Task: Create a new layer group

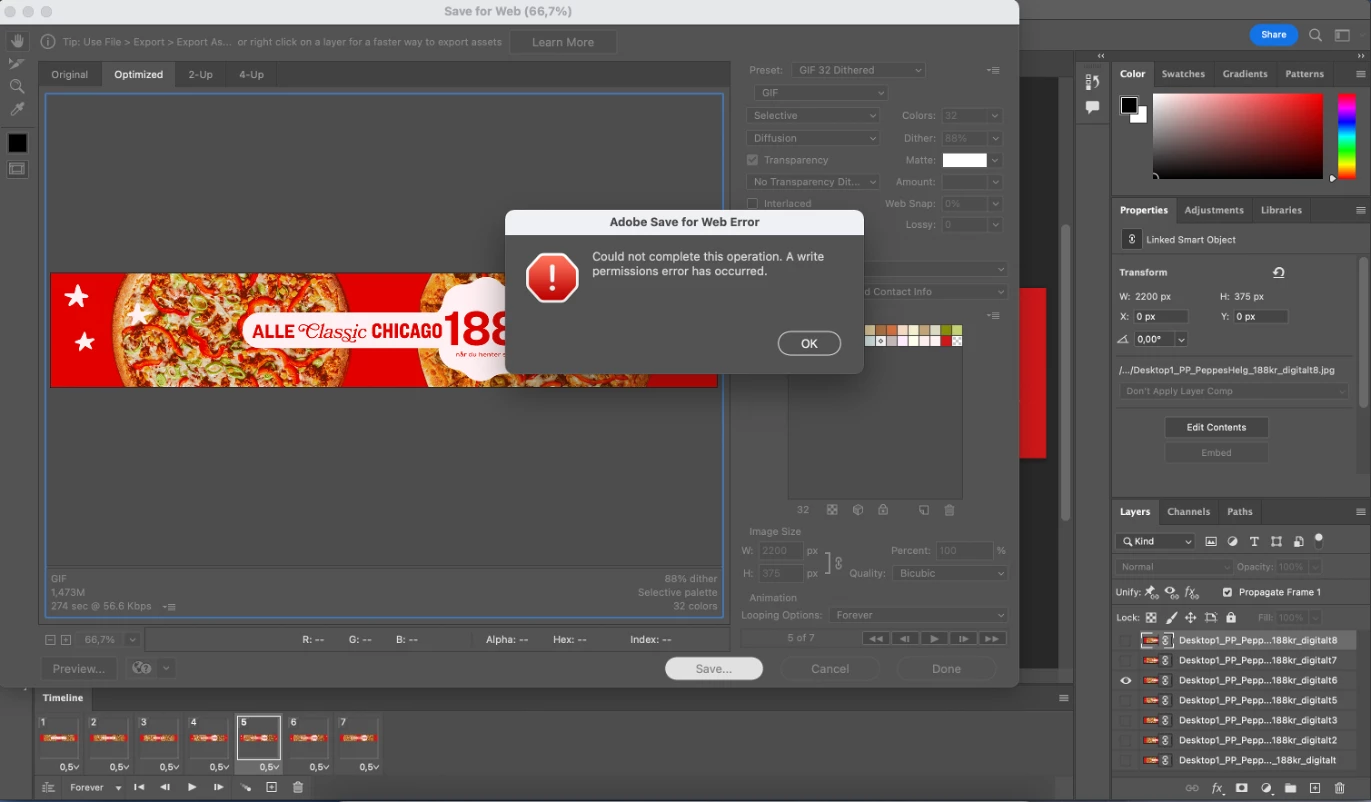Action: click(1290, 788)
